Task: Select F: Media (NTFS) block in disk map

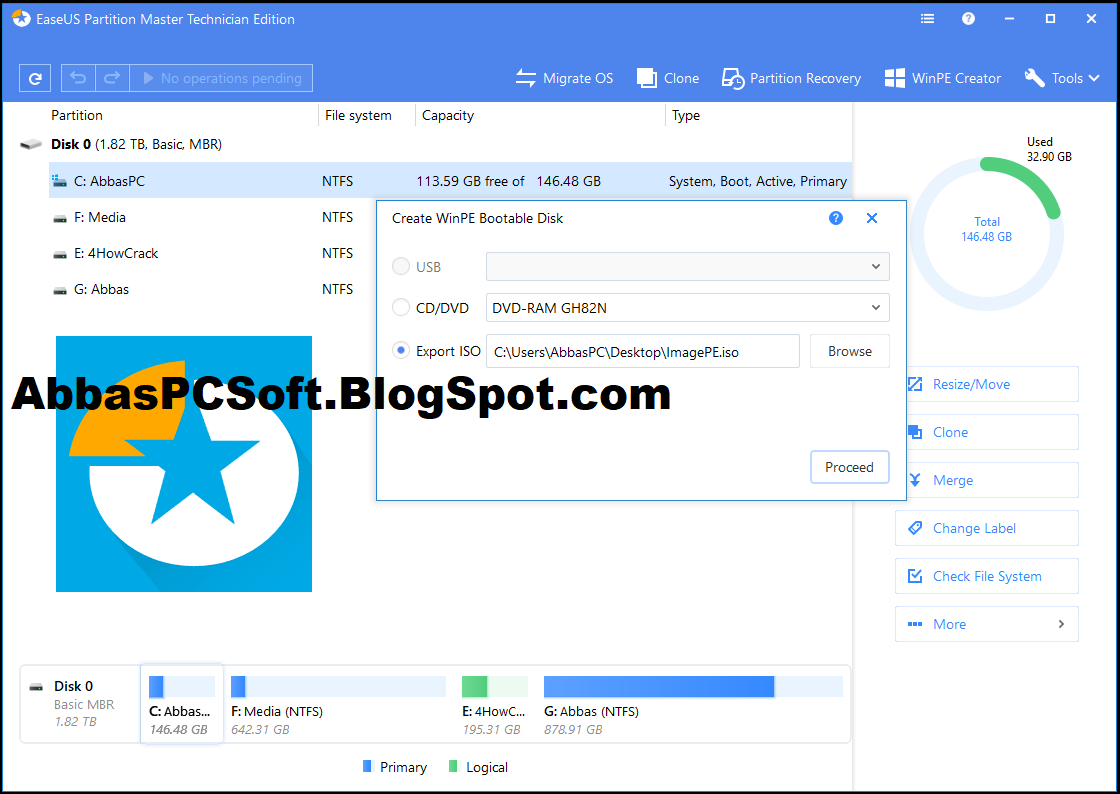Action: (339, 704)
